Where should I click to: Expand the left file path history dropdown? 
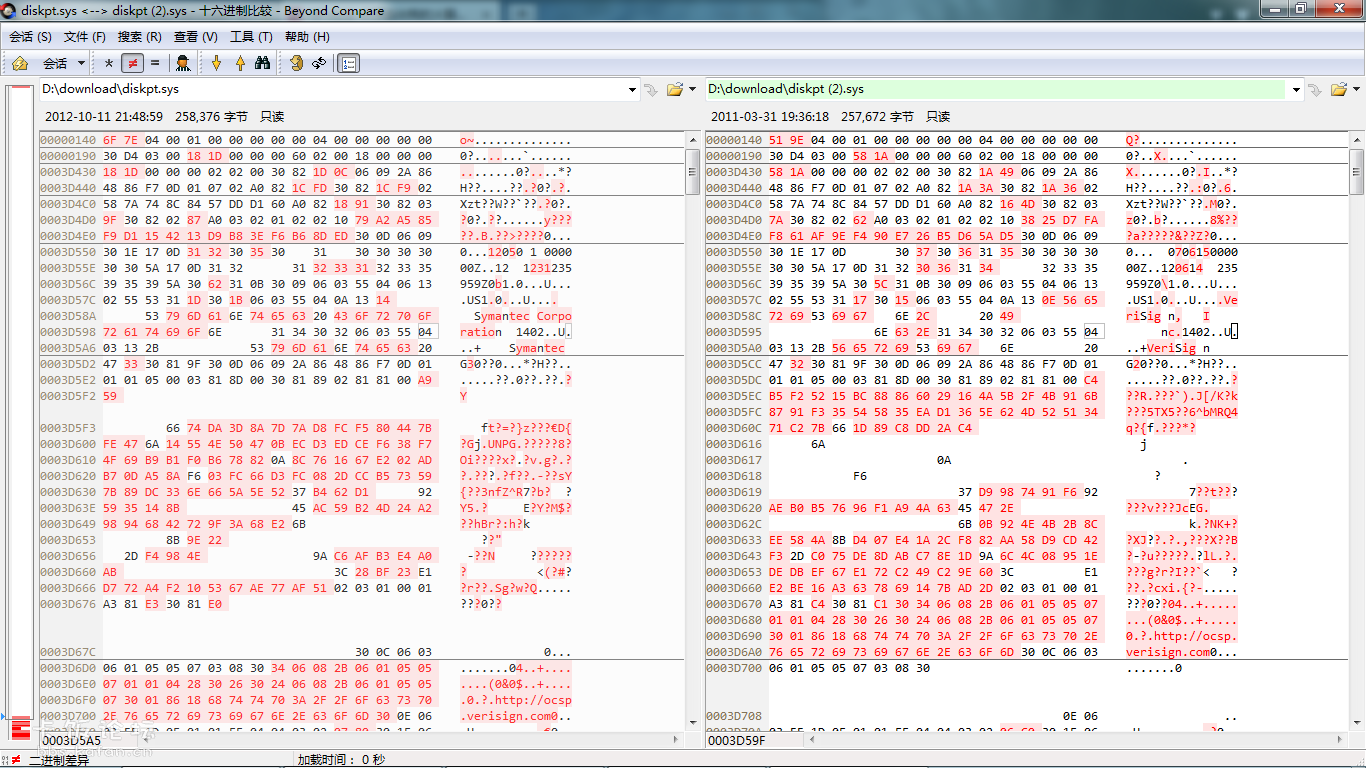632,90
